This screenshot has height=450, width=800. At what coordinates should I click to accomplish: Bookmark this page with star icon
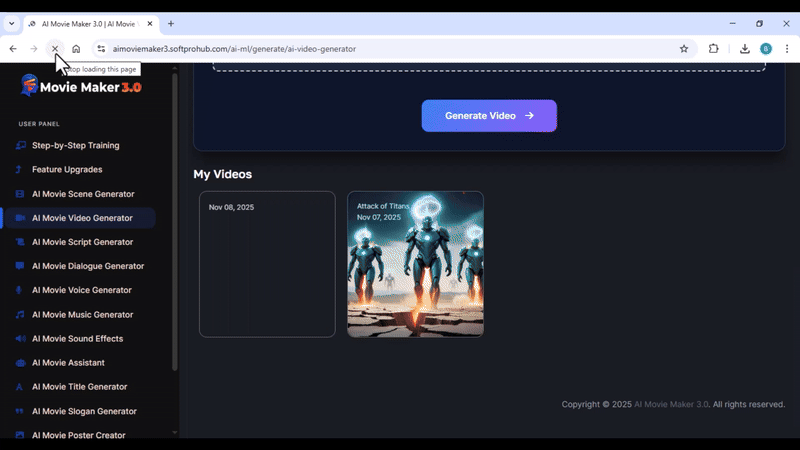point(684,48)
